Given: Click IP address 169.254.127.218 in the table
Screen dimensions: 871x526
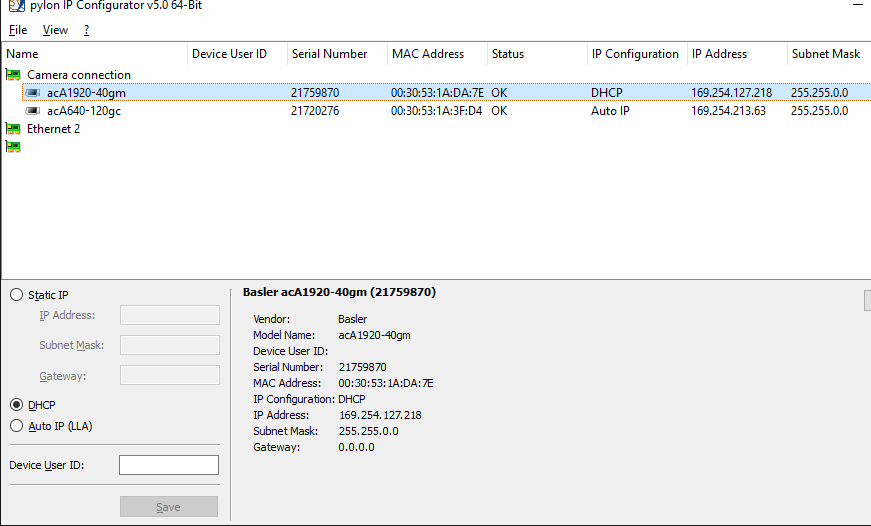Looking at the screenshot, I should tap(732, 93).
